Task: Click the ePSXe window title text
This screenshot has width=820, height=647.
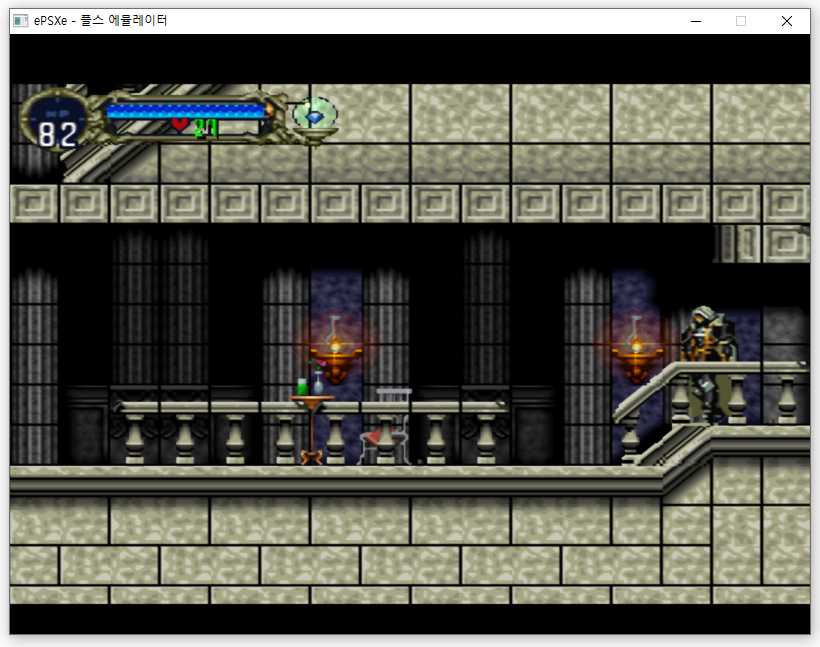Action: pos(100,20)
